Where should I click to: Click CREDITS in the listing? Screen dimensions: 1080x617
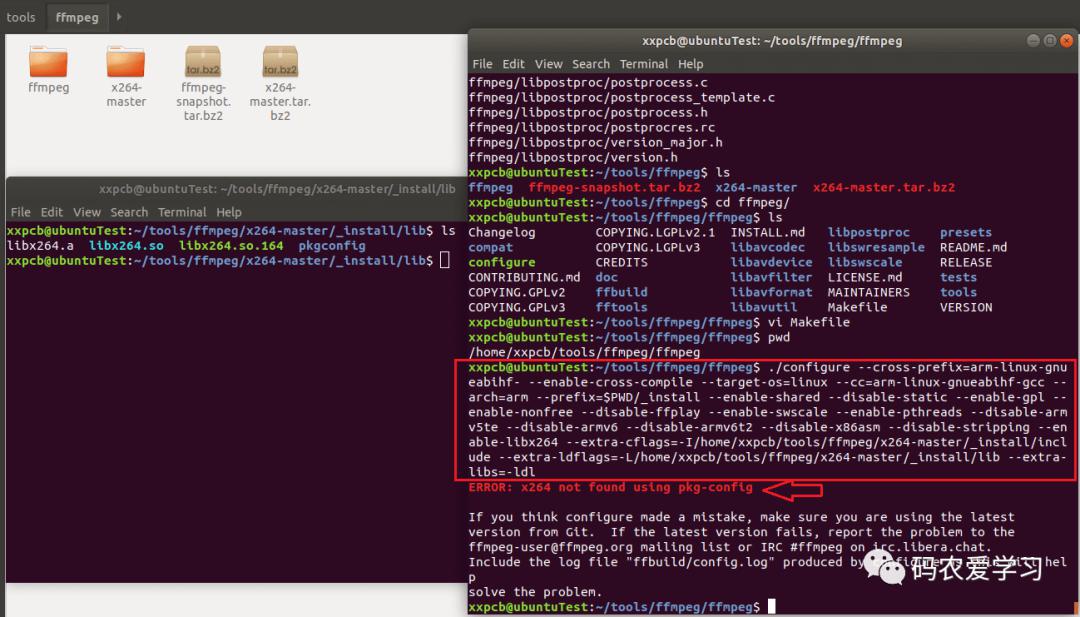621,262
